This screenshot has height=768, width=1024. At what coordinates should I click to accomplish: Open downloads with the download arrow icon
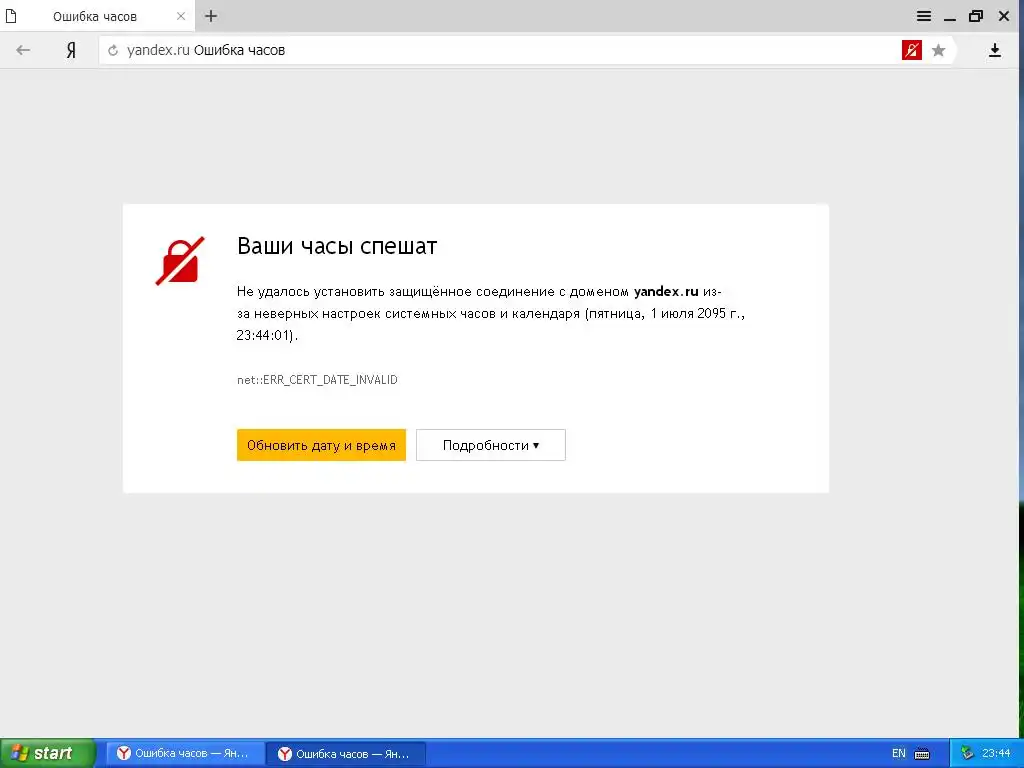coord(995,50)
